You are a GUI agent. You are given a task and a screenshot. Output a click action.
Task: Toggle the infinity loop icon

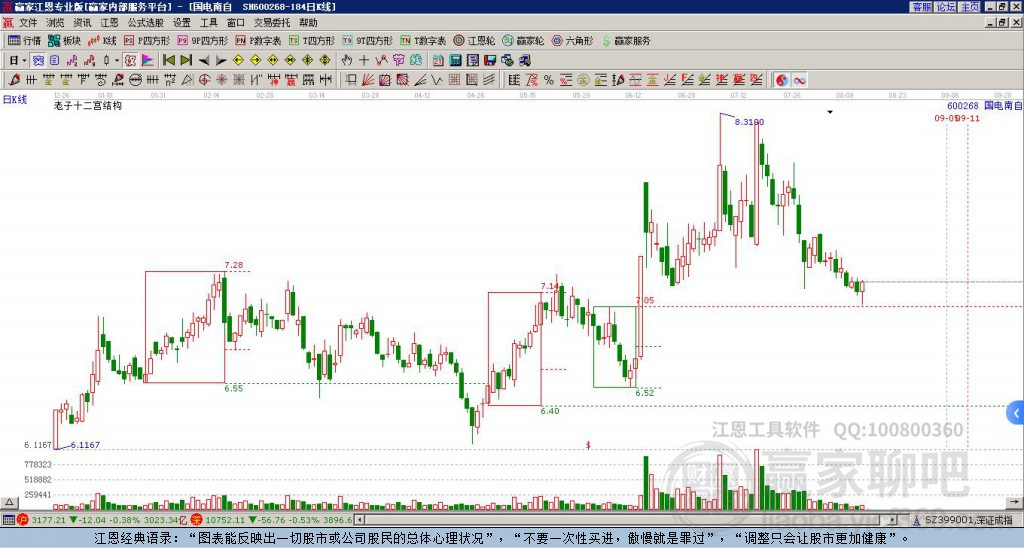(x=799, y=80)
